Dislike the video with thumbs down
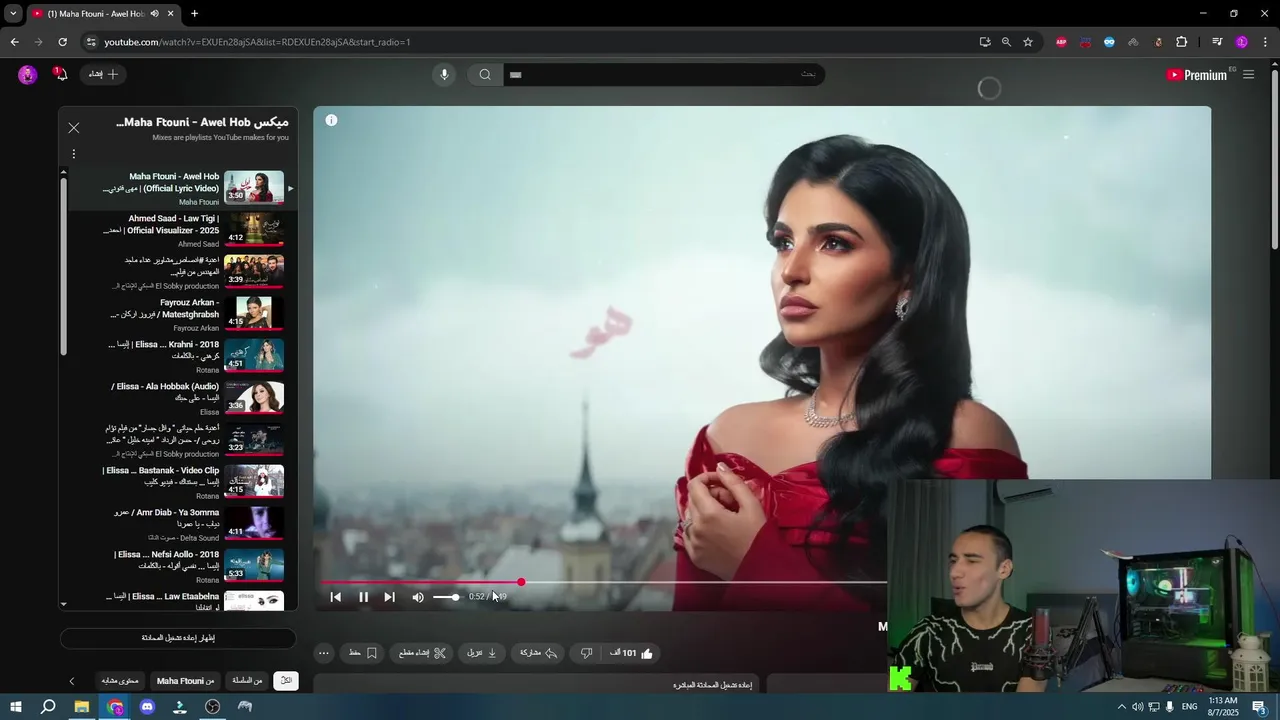The image size is (1280, 720). (x=587, y=653)
